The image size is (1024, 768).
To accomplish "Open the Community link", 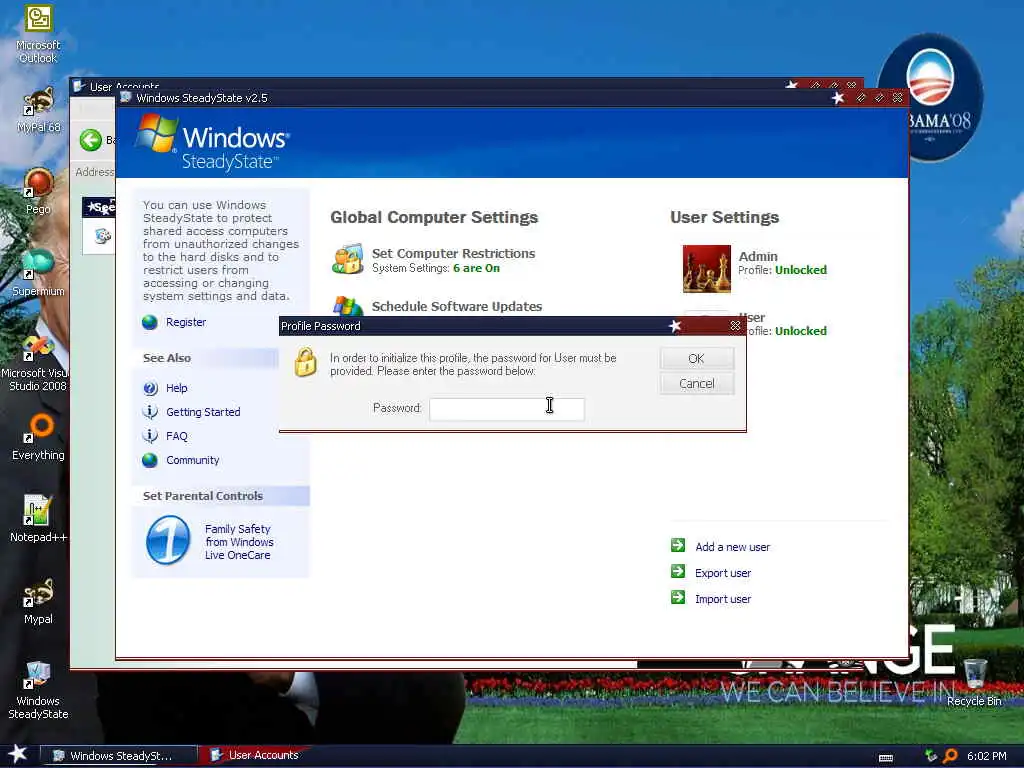I will point(193,460).
